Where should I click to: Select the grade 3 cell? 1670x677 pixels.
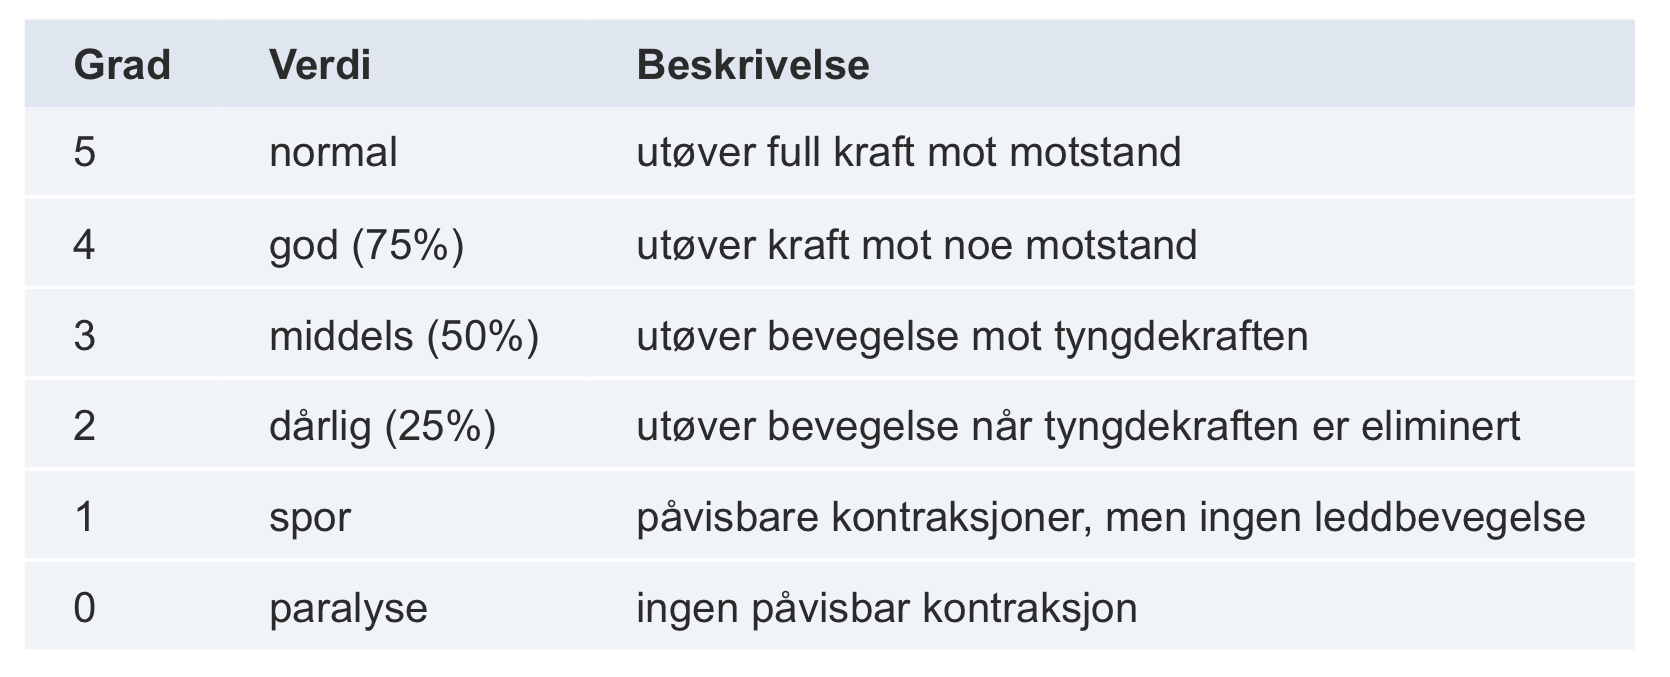coord(85,336)
